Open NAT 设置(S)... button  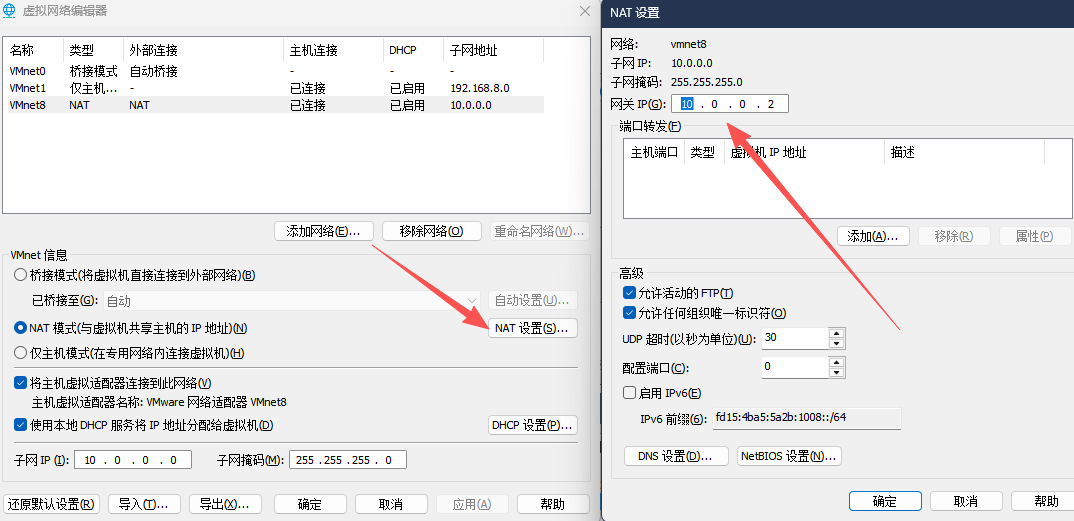pyautogui.click(x=533, y=329)
